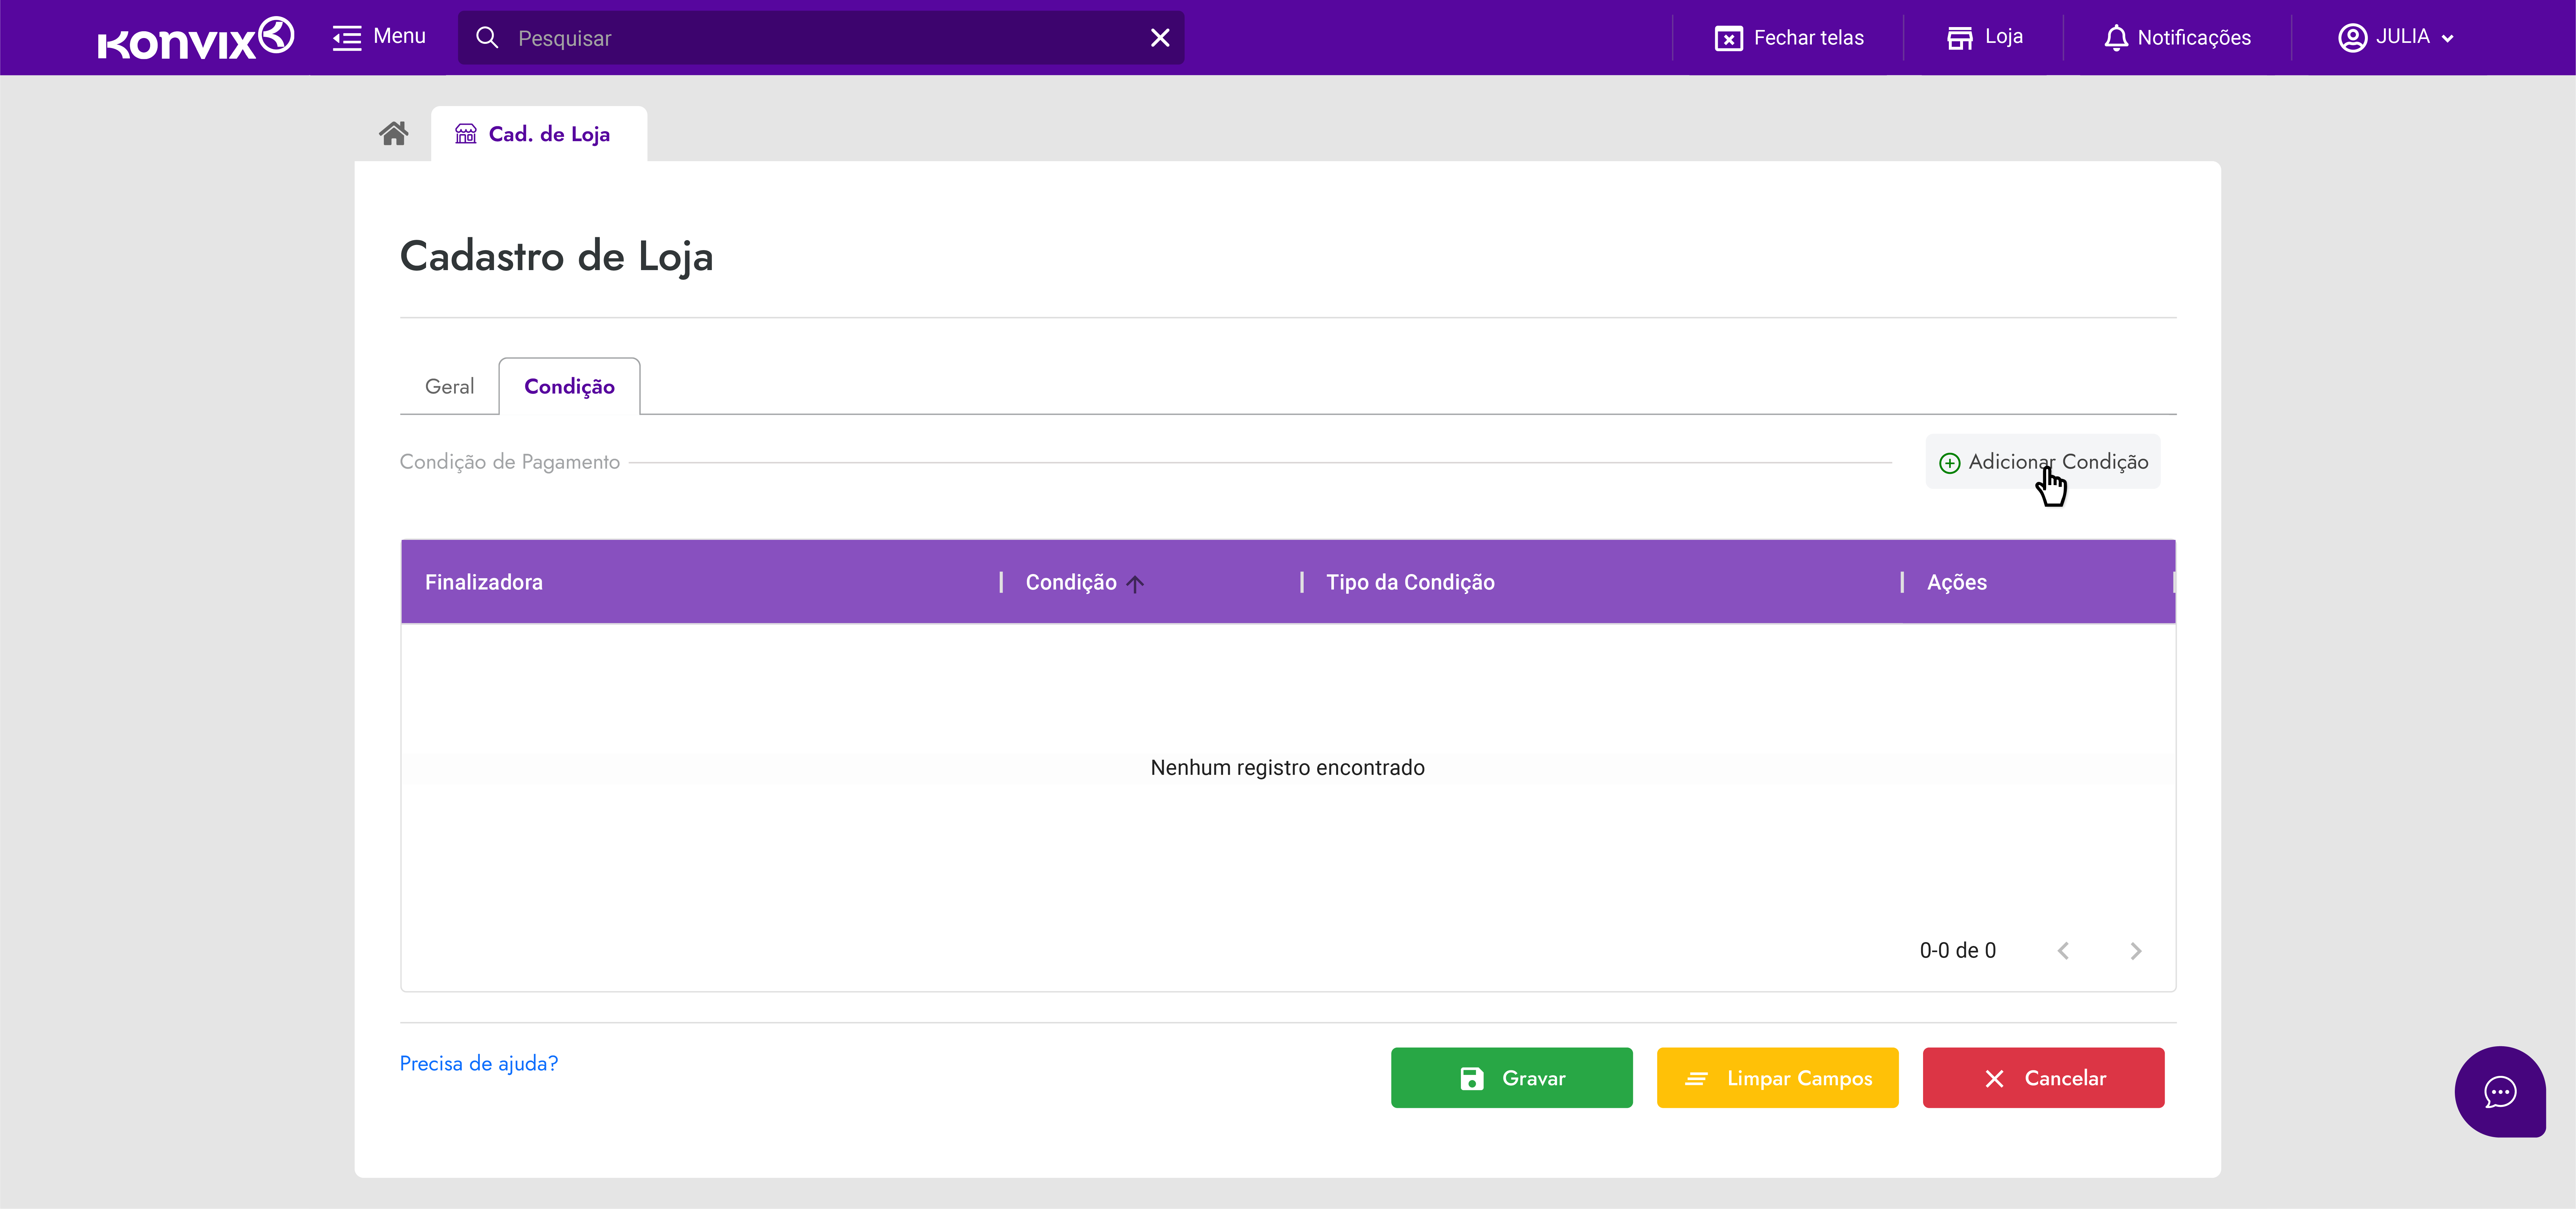Click Limpar Campos button
This screenshot has width=2576, height=1209.
[x=1778, y=1078]
